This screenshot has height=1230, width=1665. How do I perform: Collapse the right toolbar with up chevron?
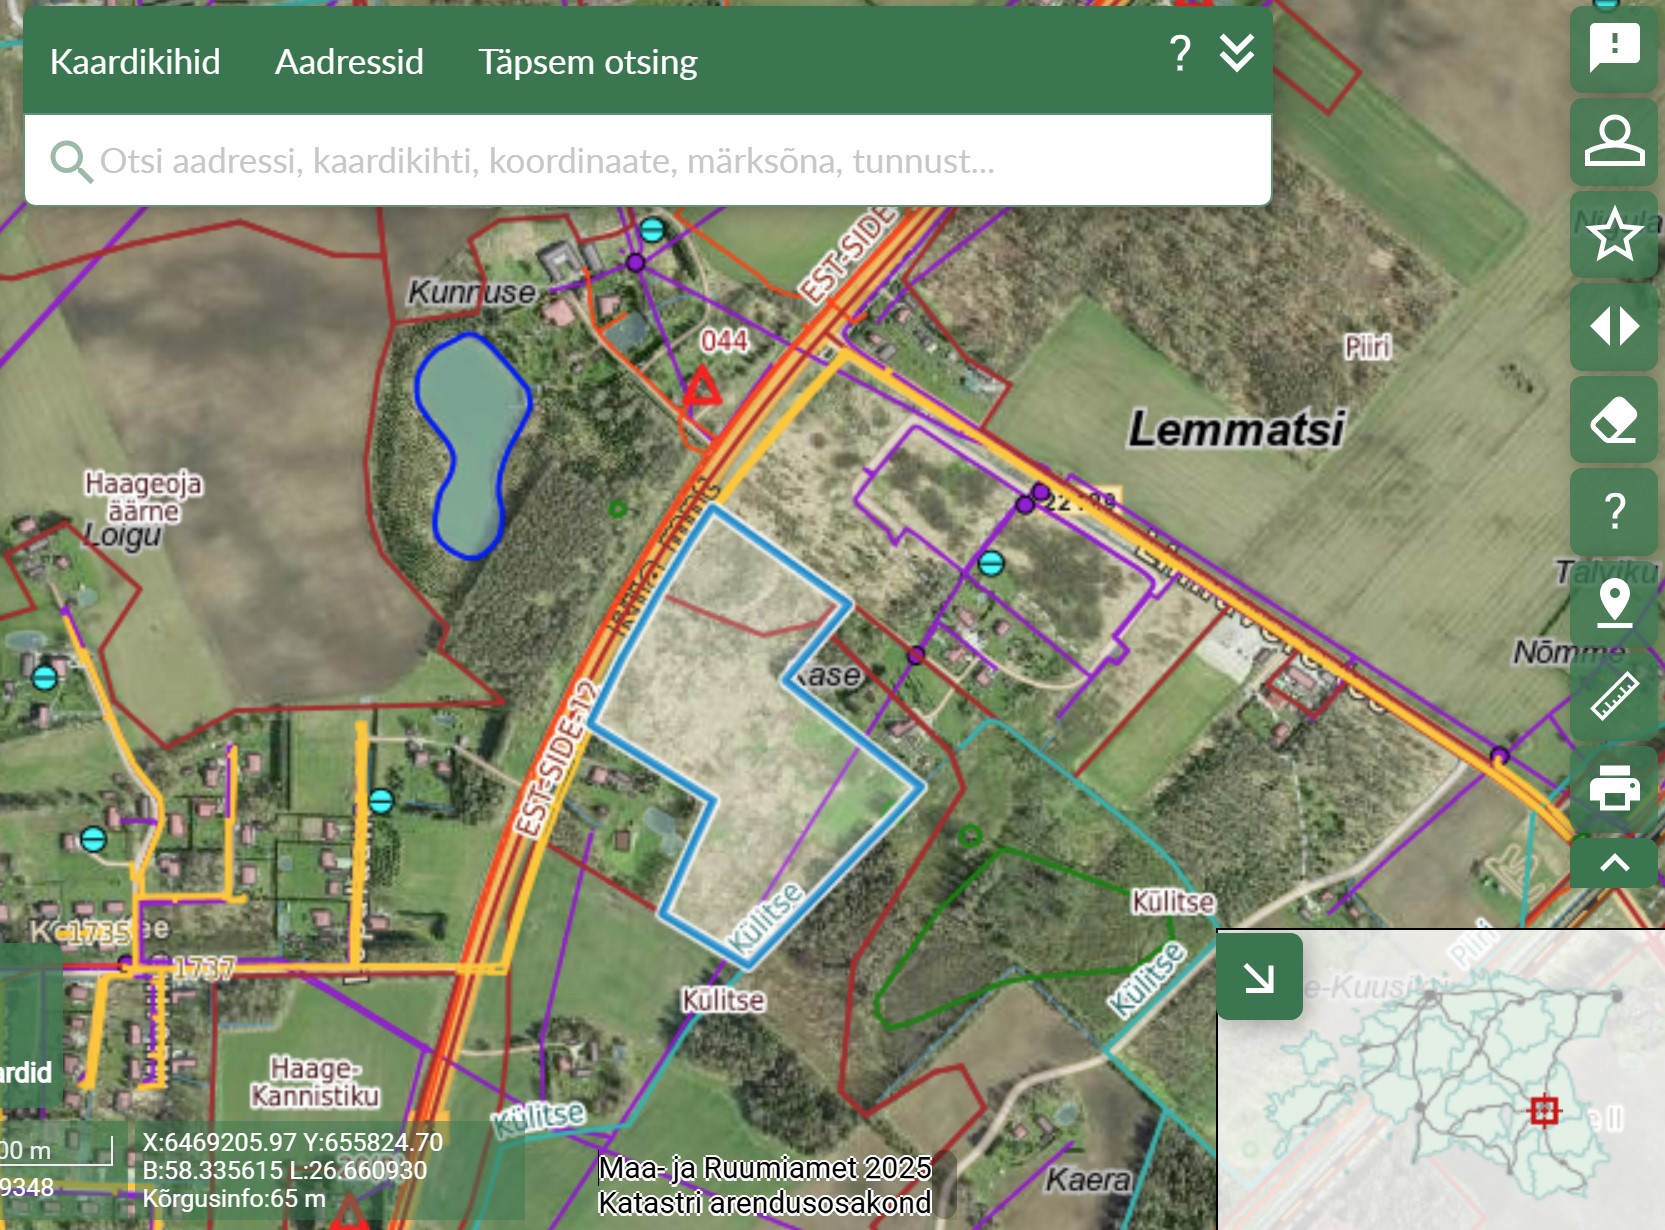pyautogui.click(x=1614, y=863)
